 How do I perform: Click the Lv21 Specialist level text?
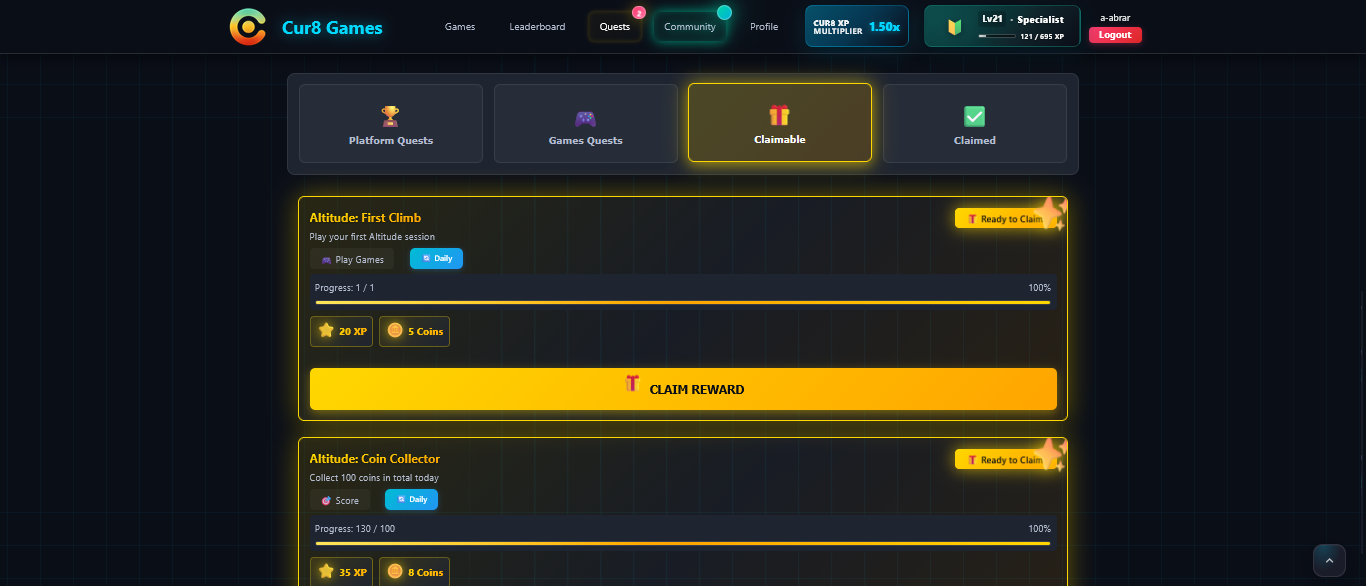point(1021,19)
